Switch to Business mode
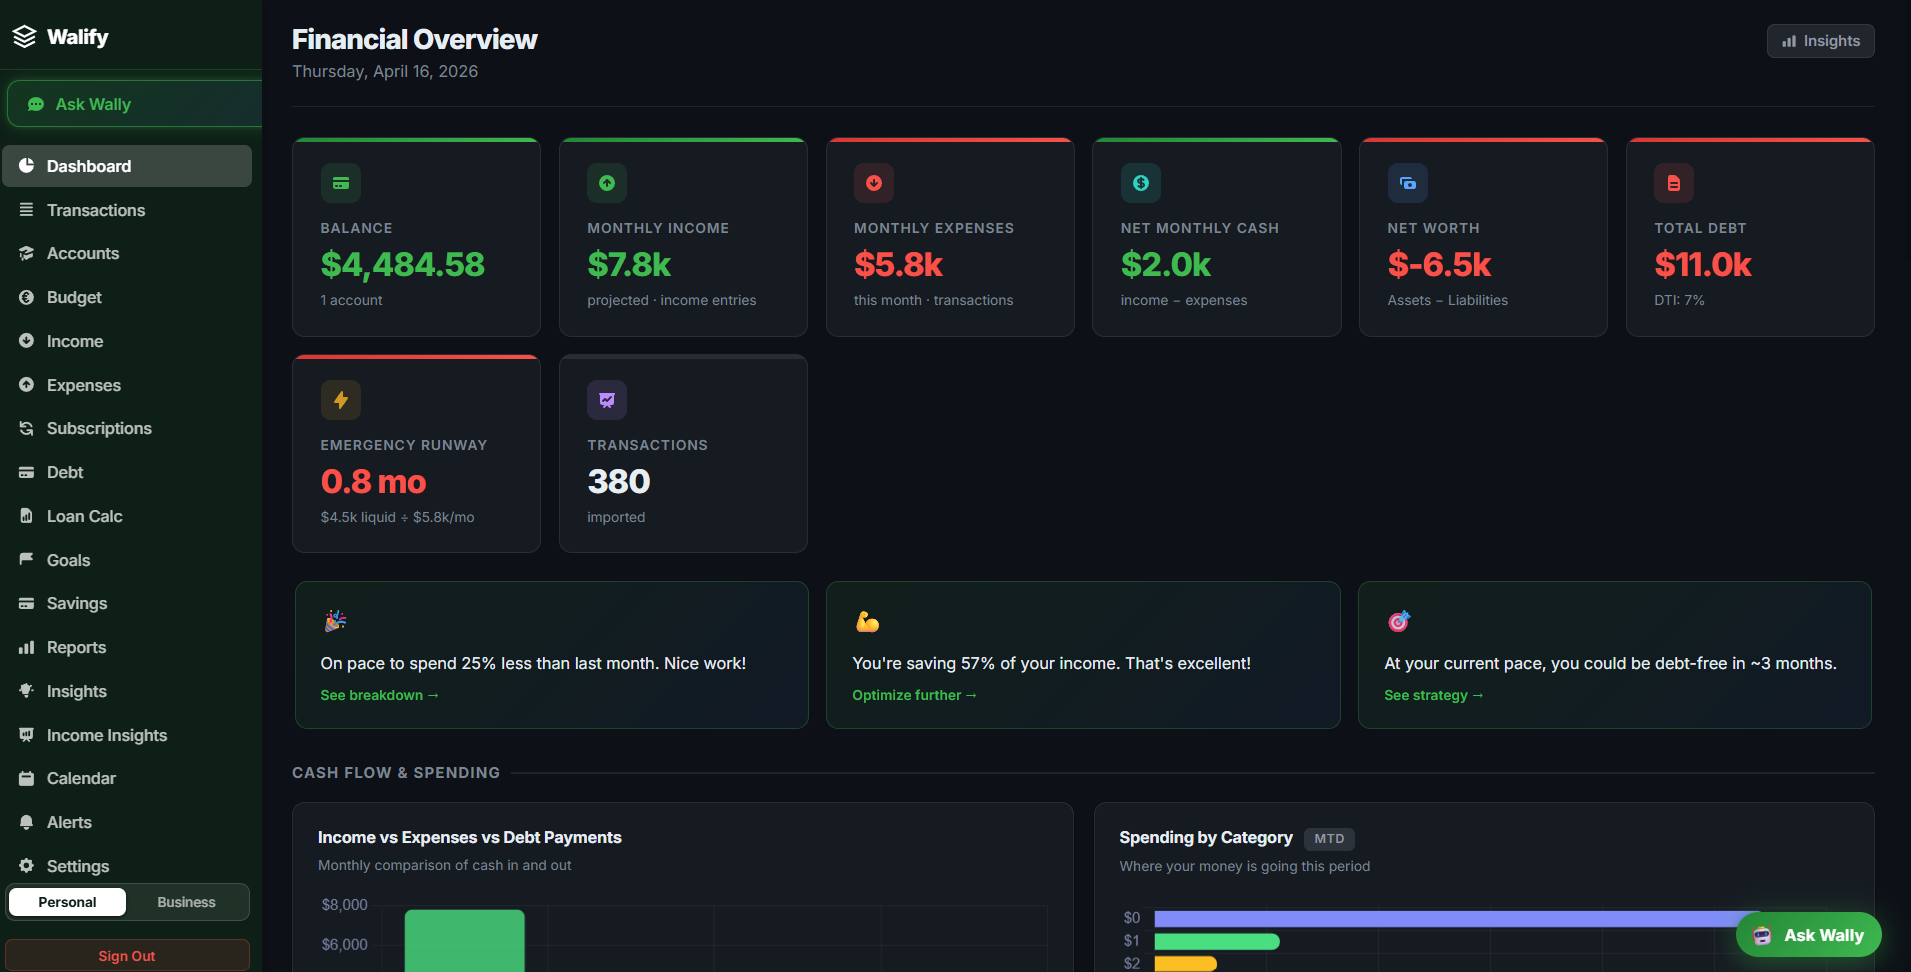 [x=186, y=902]
